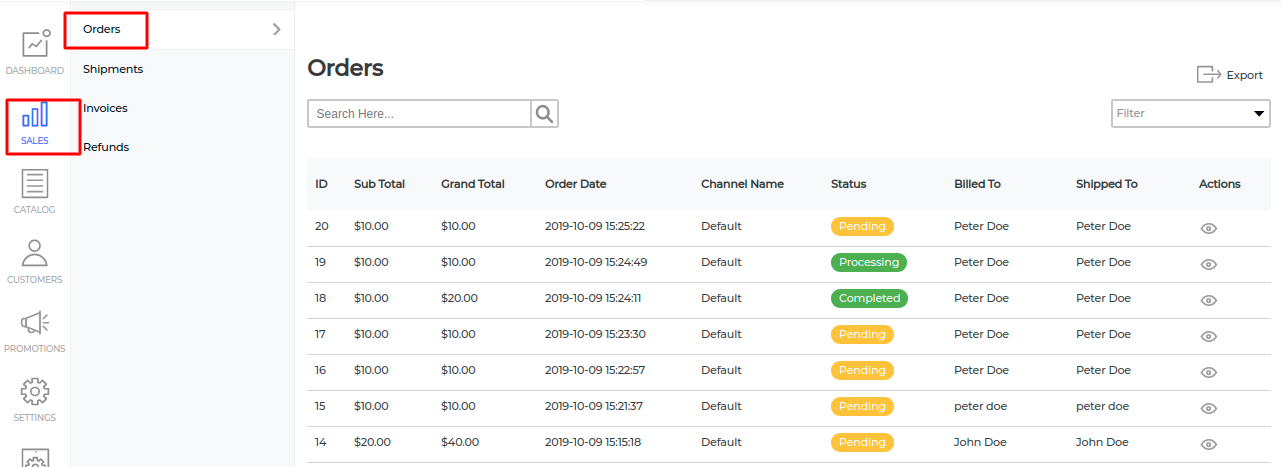View order 18 using eye icon
1281x467 pixels.
pos(1208,300)
